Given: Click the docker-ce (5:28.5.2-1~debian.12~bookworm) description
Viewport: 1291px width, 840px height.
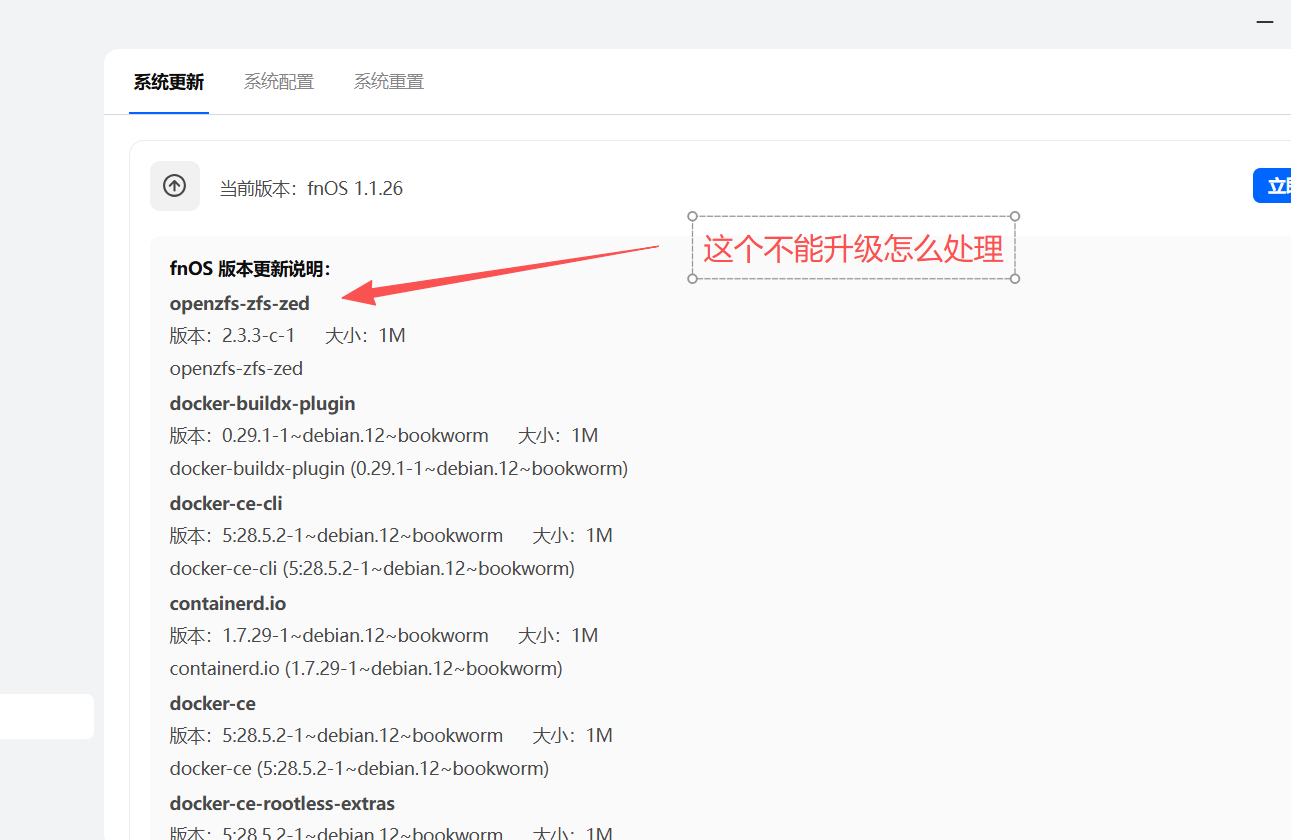Looking at the screenshot, I should coord(359,768).
